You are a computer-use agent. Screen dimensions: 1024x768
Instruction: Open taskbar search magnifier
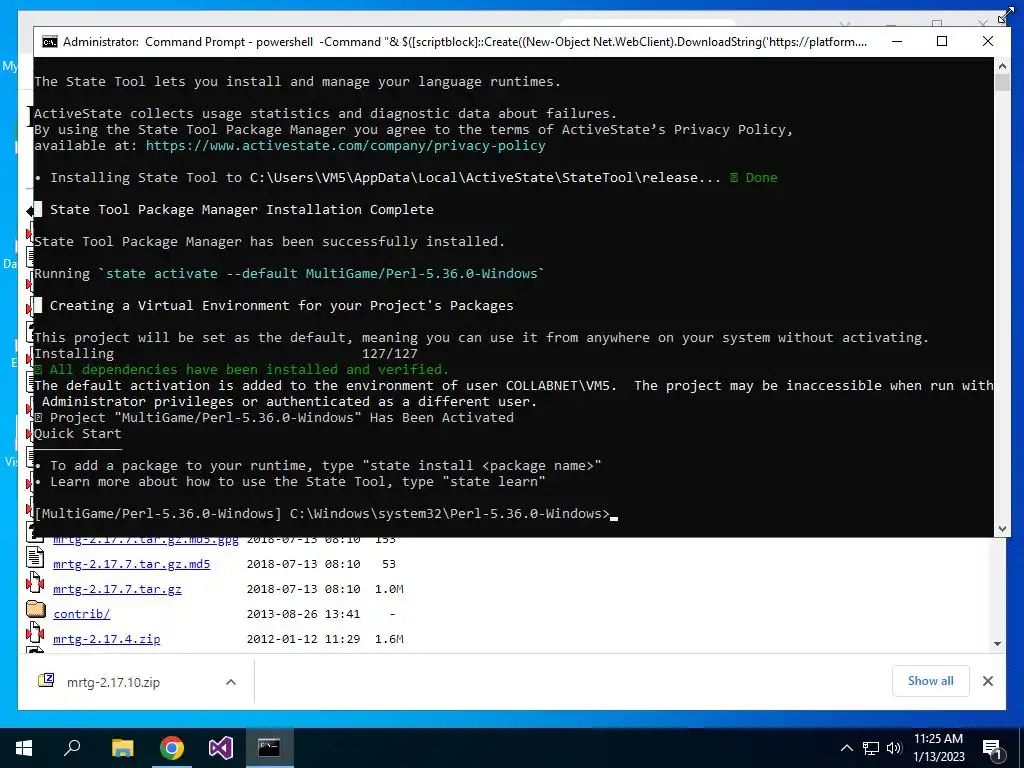click(72, 747)
